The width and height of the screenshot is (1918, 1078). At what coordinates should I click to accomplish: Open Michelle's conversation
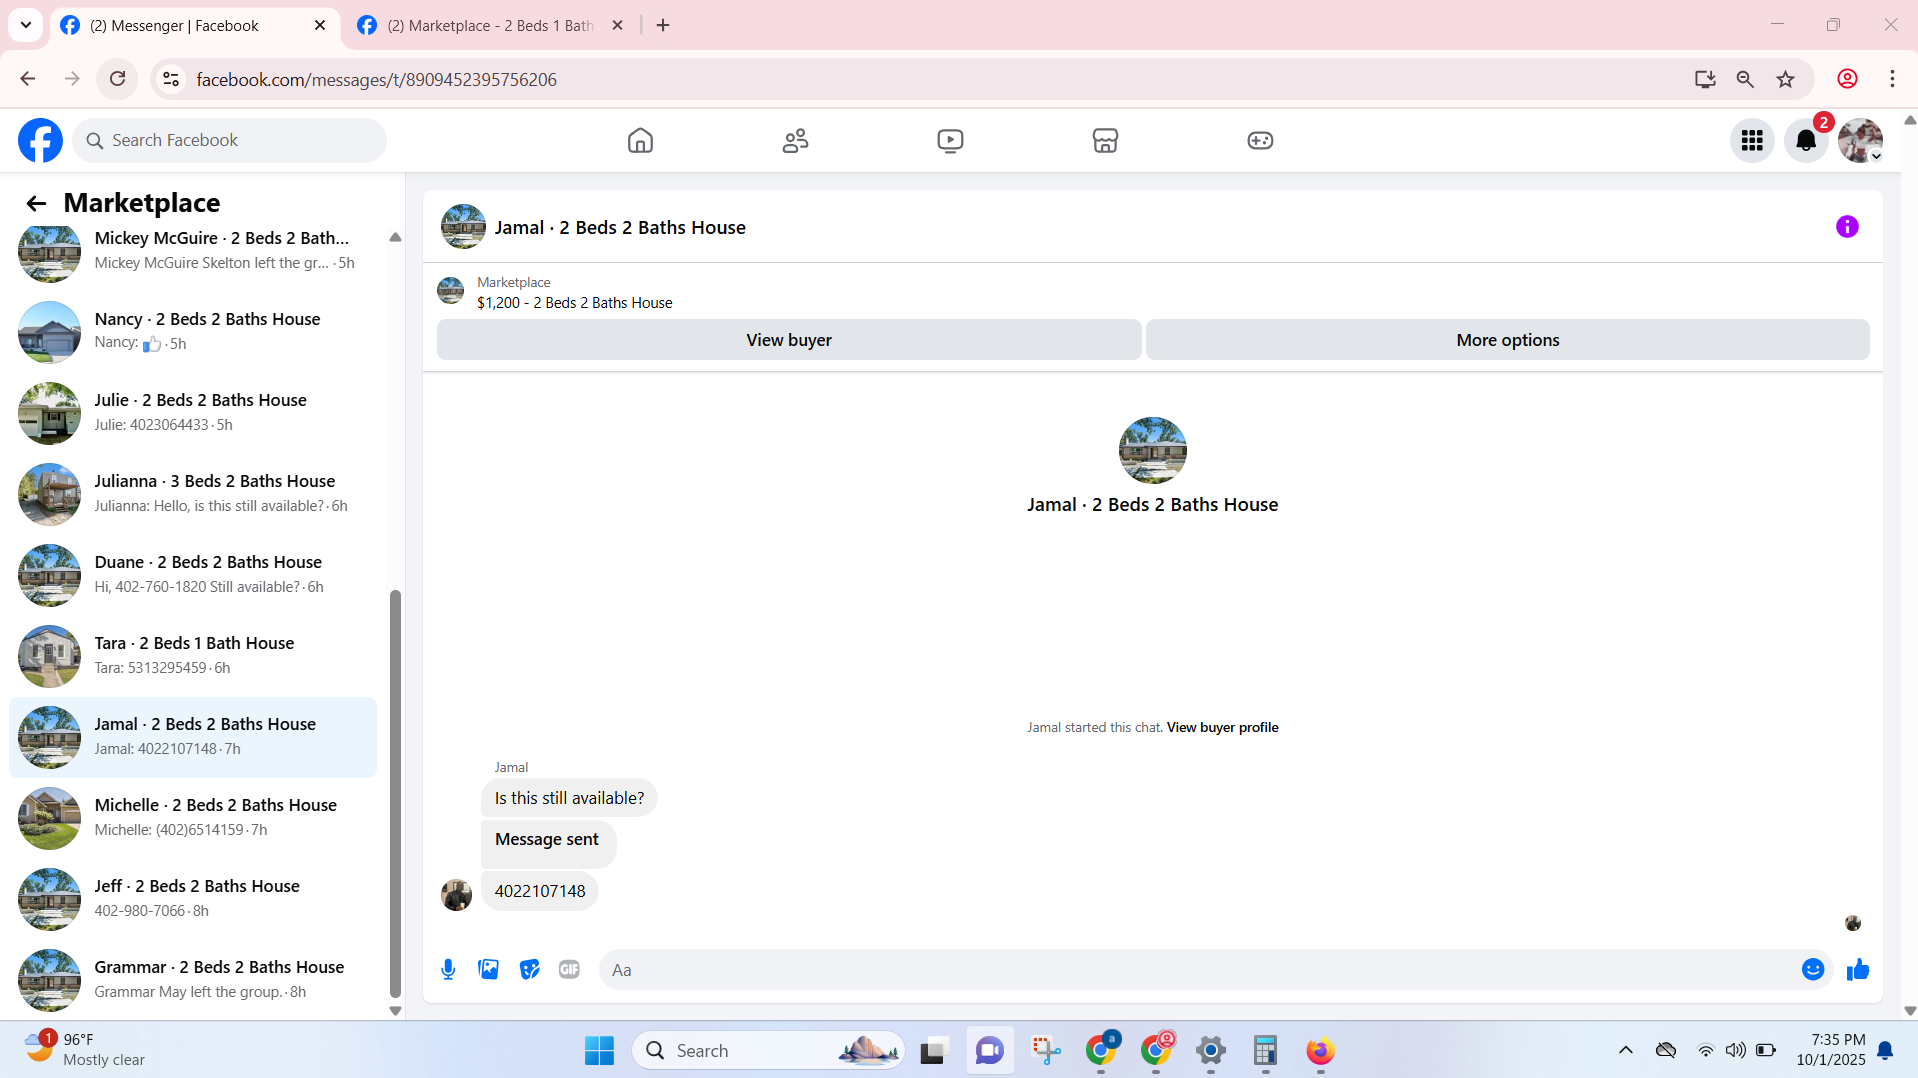coord(193,818)
